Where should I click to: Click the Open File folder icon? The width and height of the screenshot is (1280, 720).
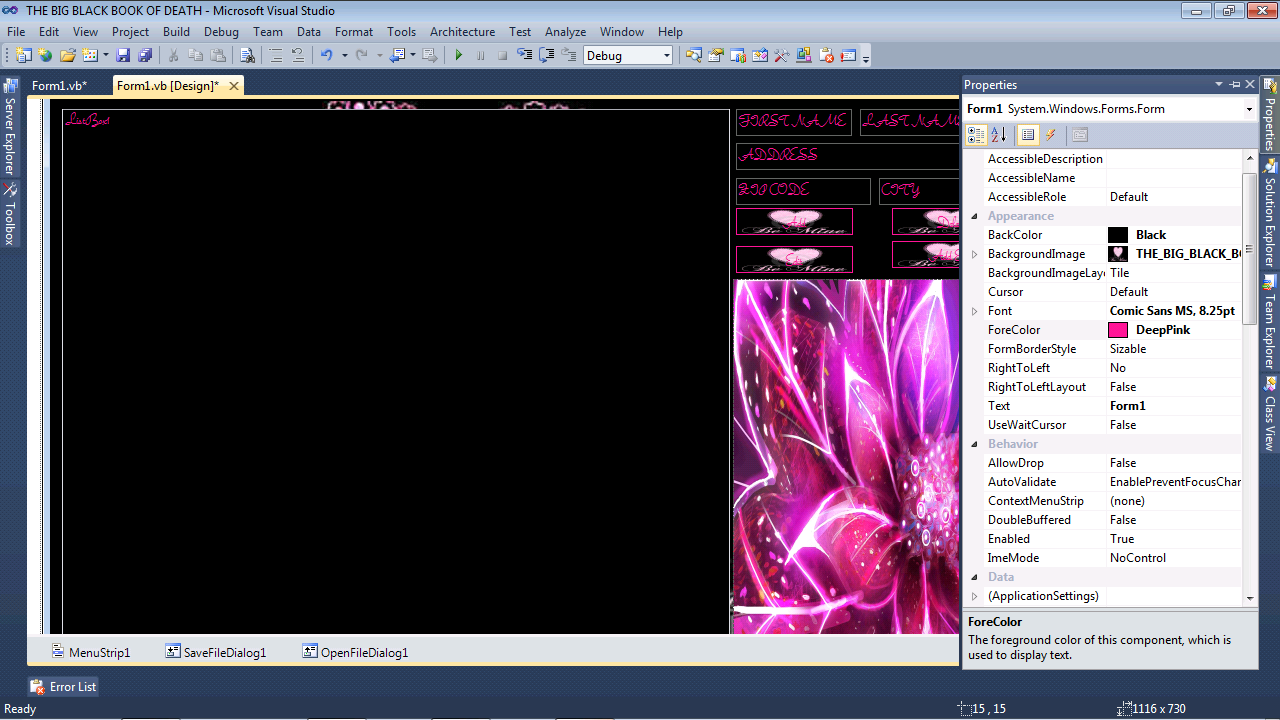point(67,56)
